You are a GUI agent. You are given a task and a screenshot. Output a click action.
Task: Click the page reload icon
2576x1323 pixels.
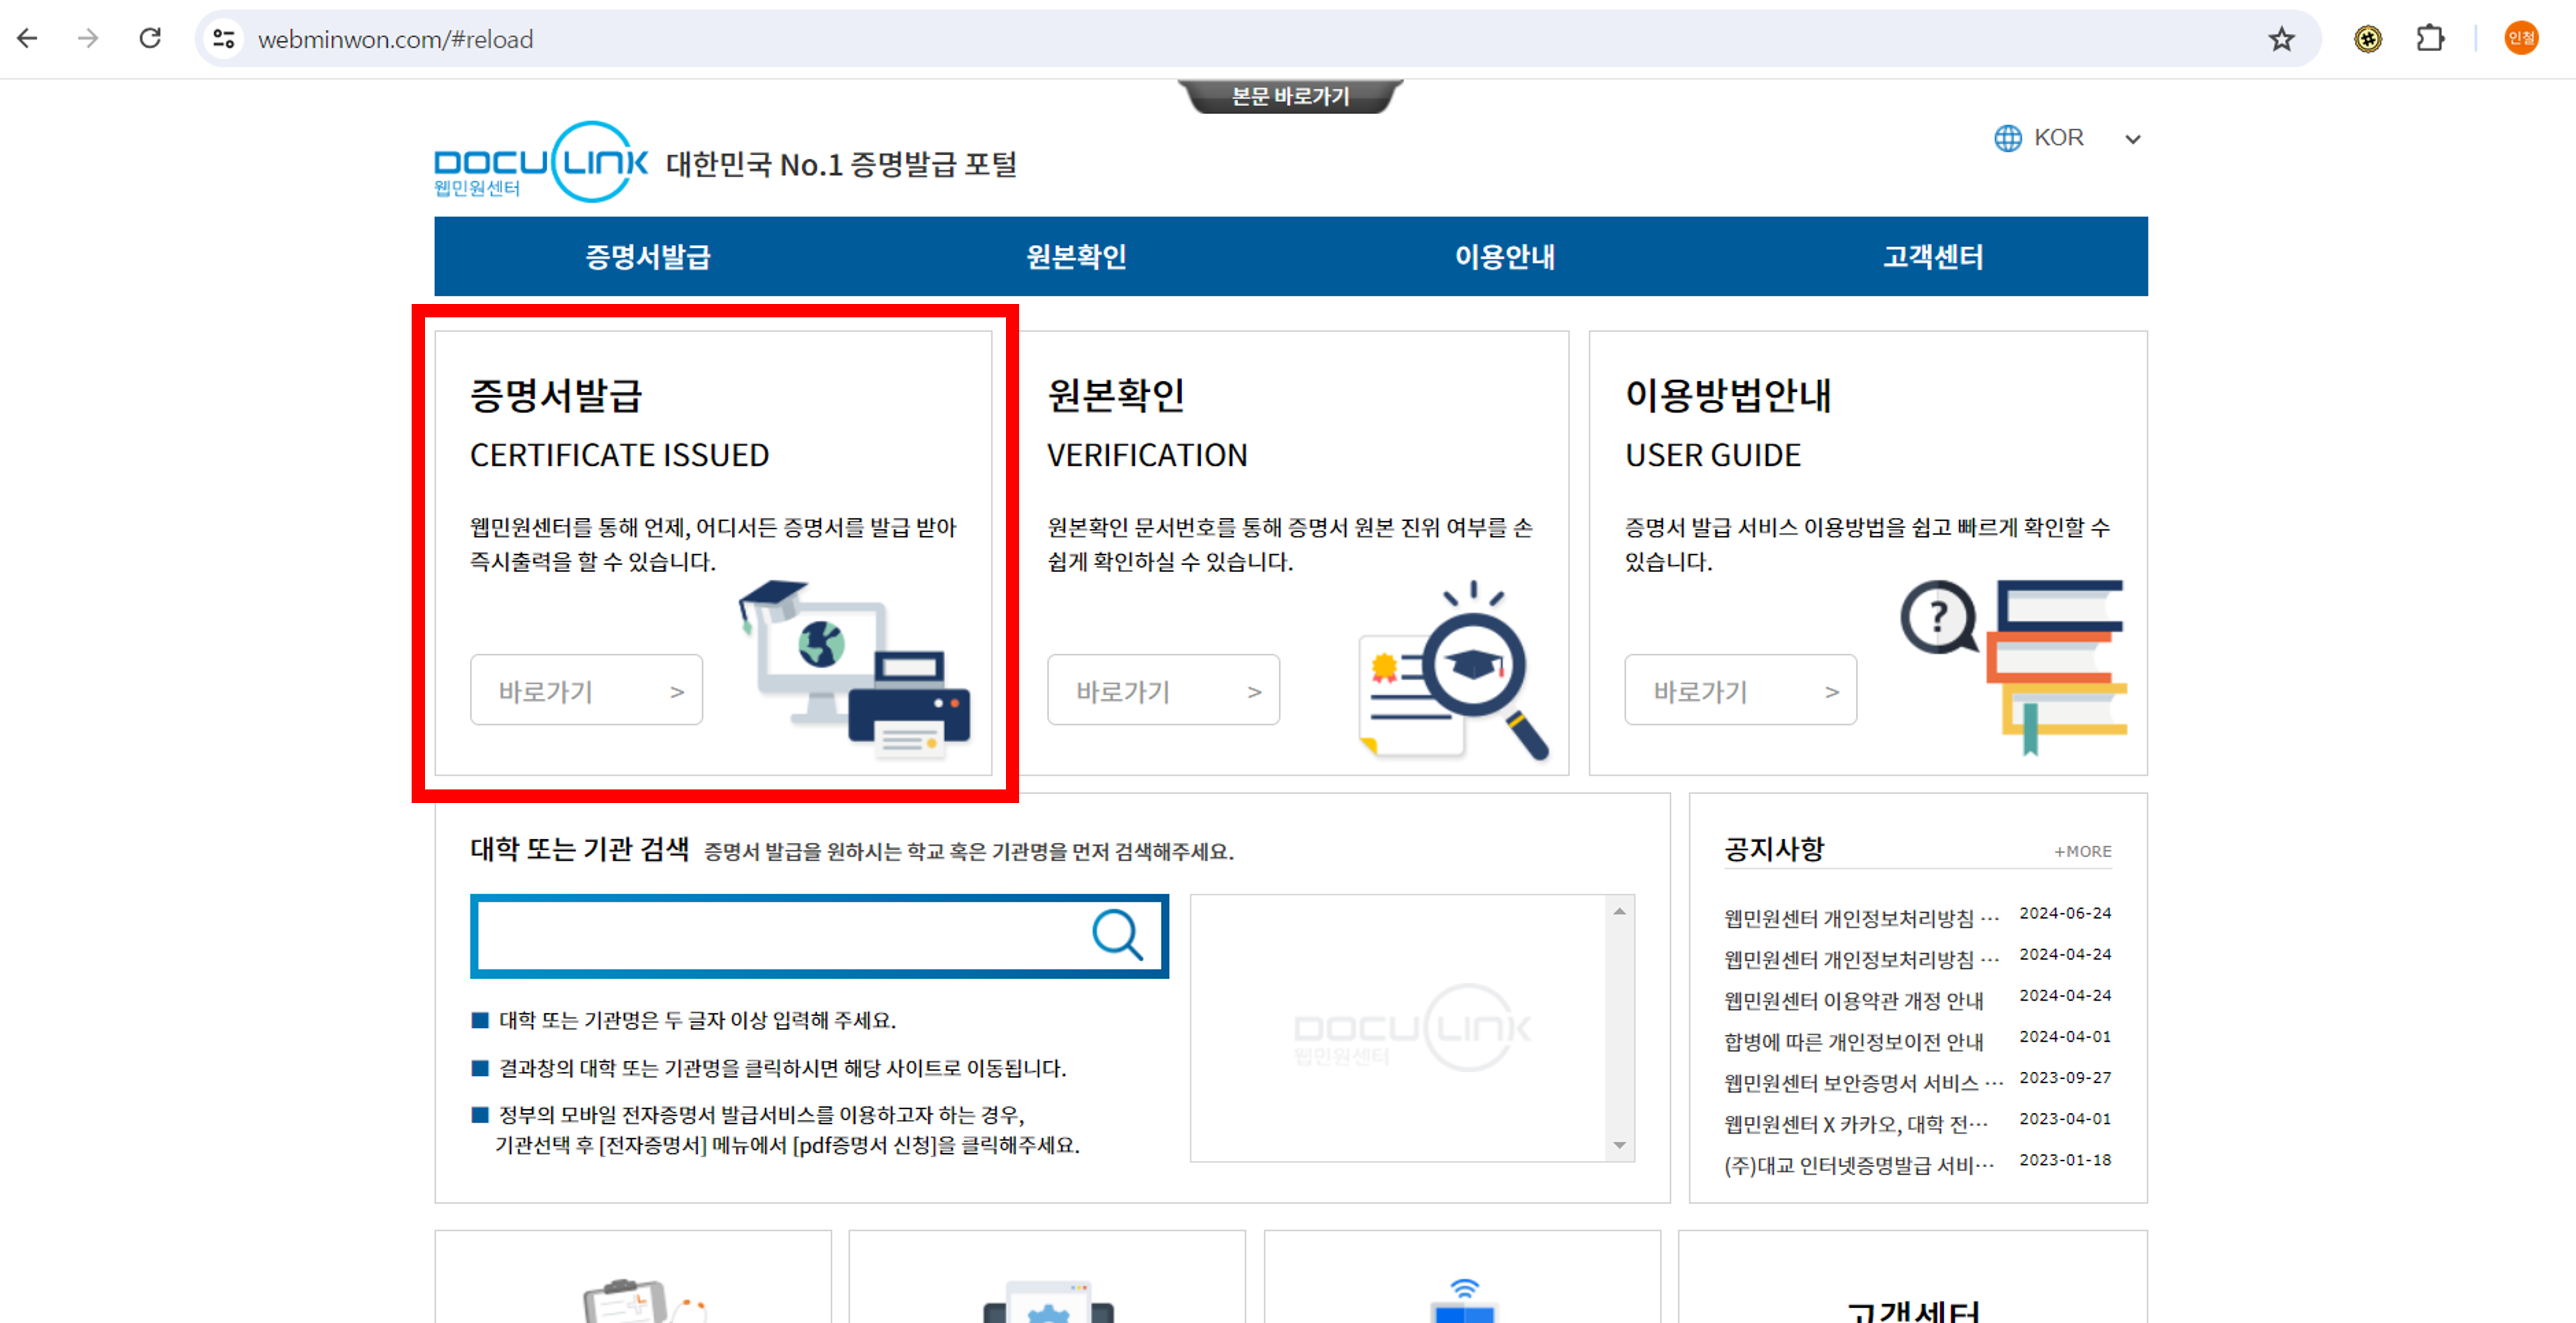(151, 38)
